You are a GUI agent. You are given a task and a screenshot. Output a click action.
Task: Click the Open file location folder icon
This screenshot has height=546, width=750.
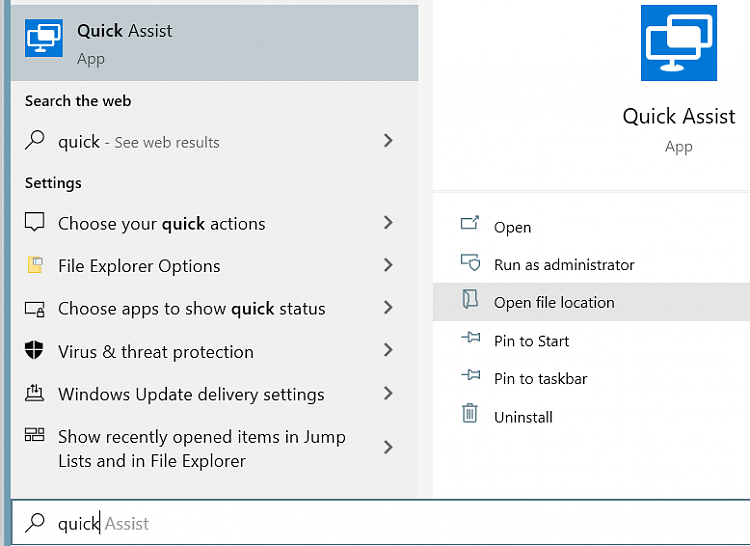coord(470,299)
